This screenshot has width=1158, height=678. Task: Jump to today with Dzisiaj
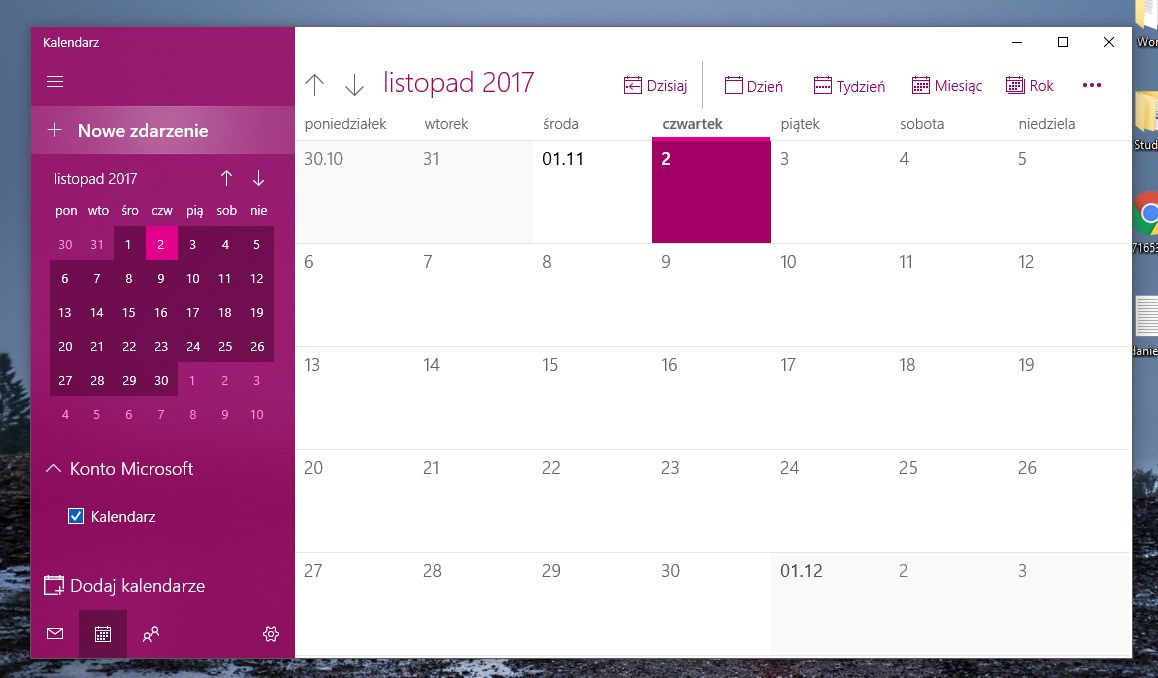655,86
